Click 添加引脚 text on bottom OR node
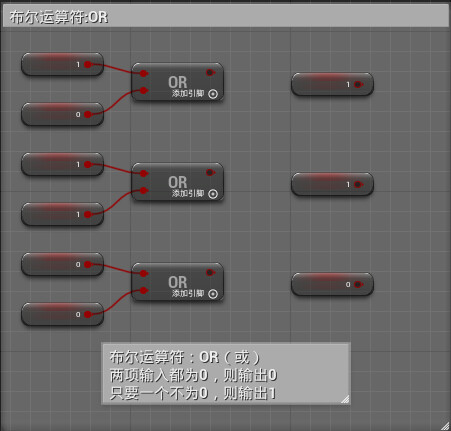Screen dimensions: 451x431 [x=188, y=293]
